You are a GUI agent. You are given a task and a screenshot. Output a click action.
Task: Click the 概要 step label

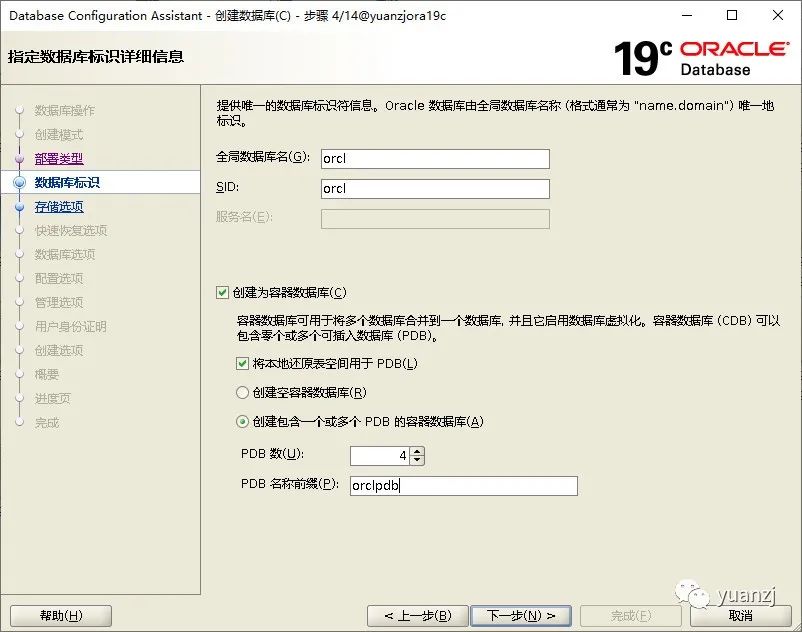[47, 375]
